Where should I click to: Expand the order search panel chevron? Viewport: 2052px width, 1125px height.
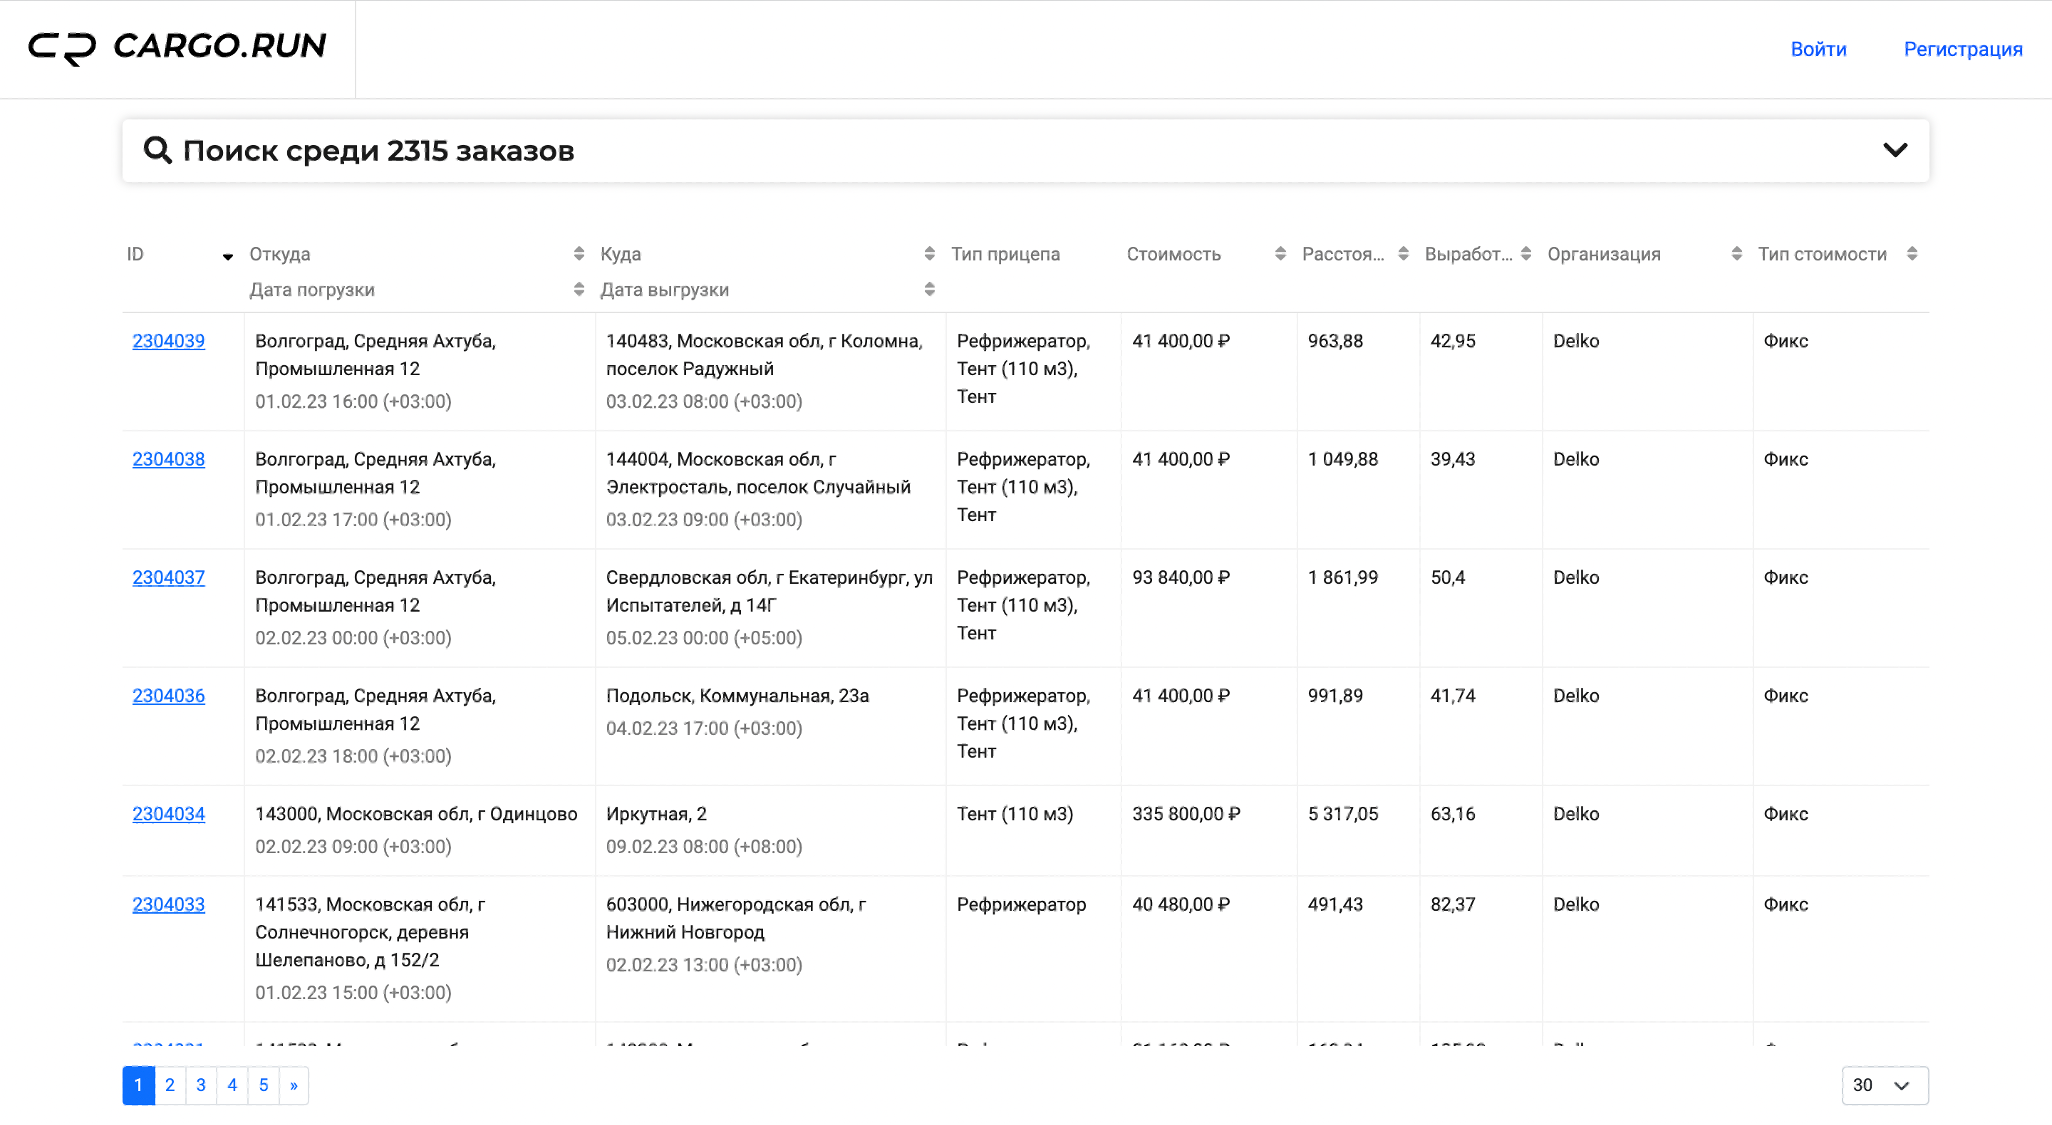pyautogui.click(x=1895, y=150)
